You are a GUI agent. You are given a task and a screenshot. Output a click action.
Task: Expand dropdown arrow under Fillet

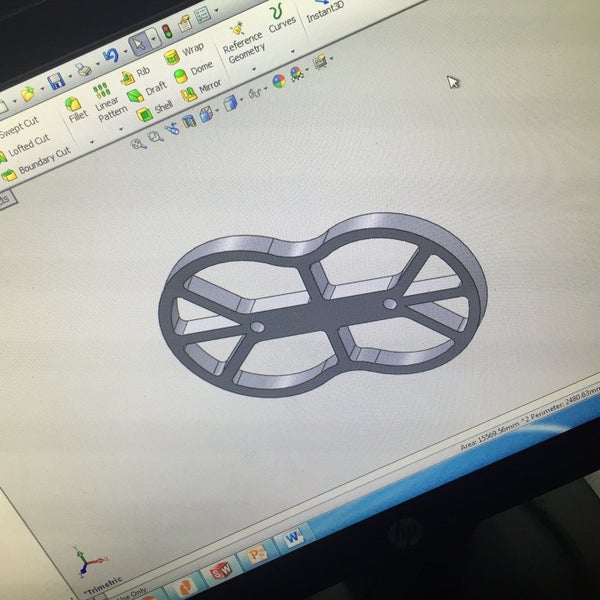point(92,142)
